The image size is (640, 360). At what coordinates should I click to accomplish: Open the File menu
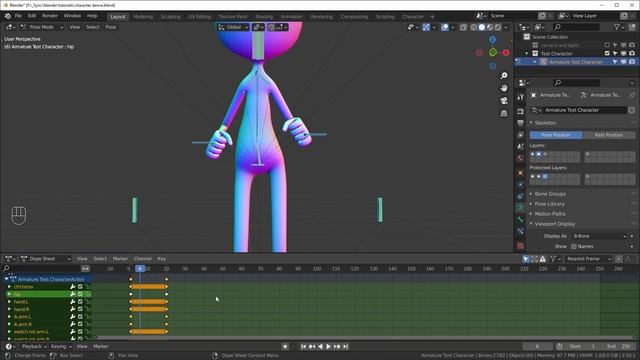point(18,16)
